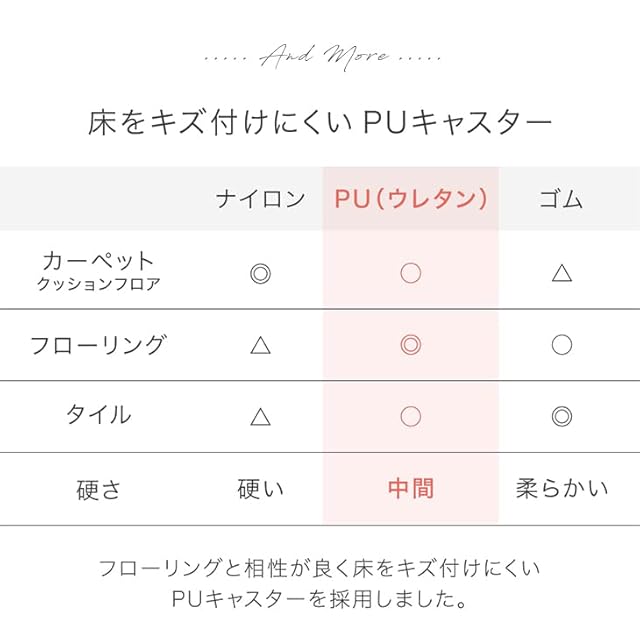The width and height of the screenshot is (640, 640).
Task: Click the circle for PU on tile
Action: [x=410, y=416]
